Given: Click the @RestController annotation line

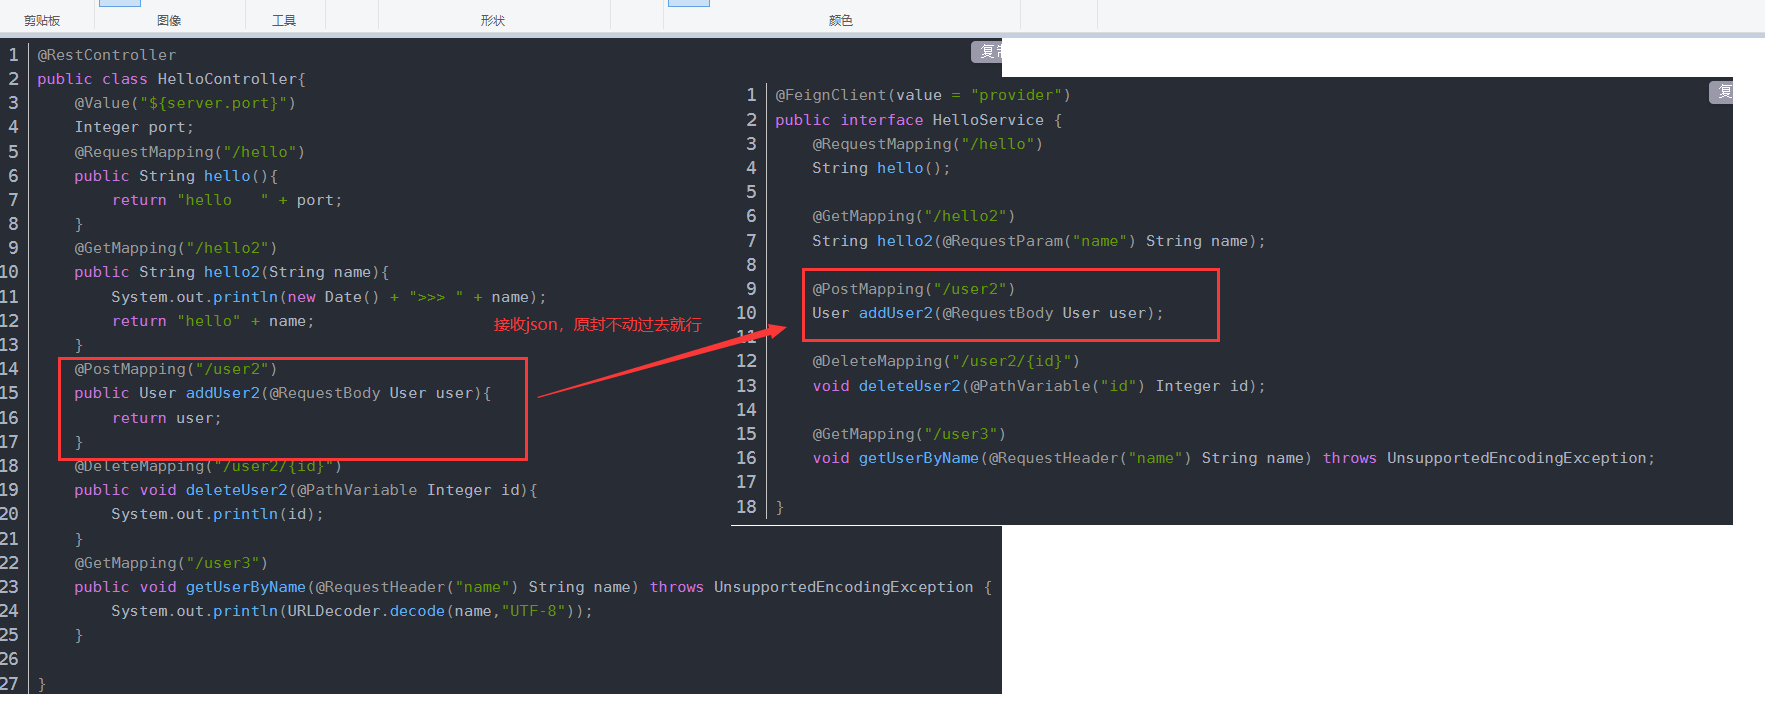Looking at the screenshot, I should pyautogui.click(x=106, y=55).
